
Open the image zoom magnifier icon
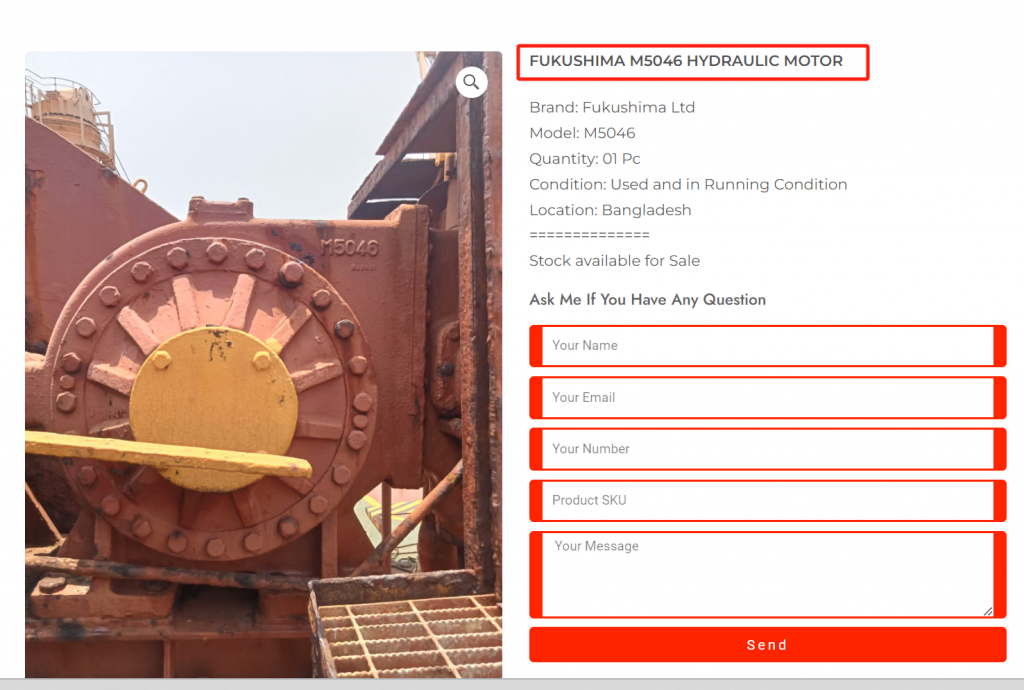pos(471,82)
